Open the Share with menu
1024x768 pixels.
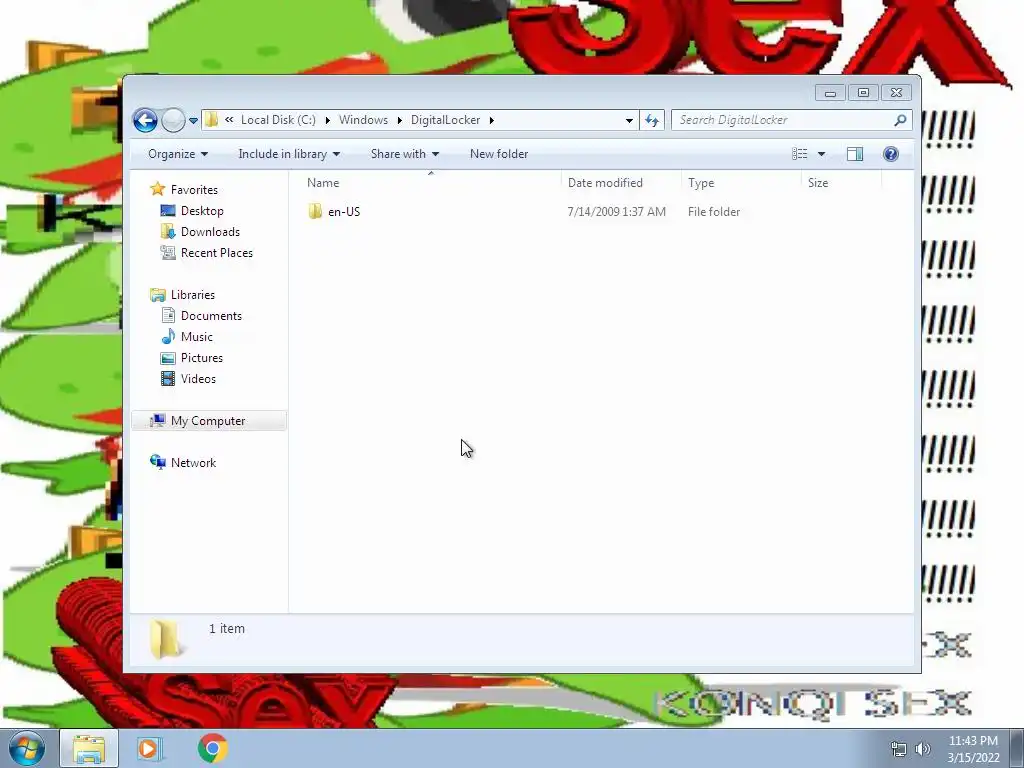coord(405,154)
